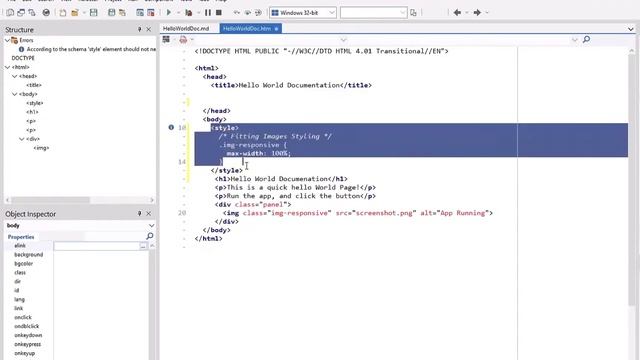Viewport: 640px width, 360px height.
Task: Click the Open folder icon in toolbar
Action: tap(75, 13)
